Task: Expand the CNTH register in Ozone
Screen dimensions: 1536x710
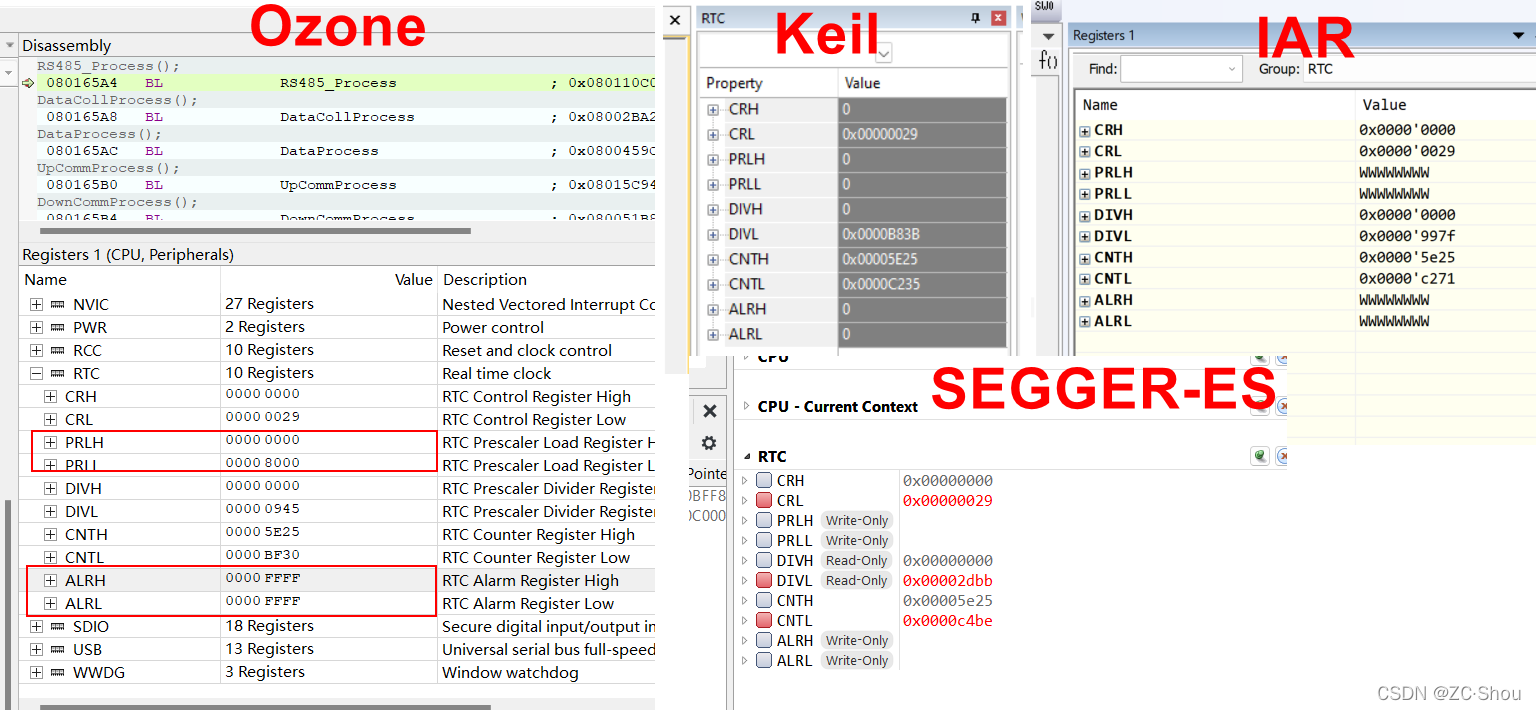Action: (x=50, y=535)
